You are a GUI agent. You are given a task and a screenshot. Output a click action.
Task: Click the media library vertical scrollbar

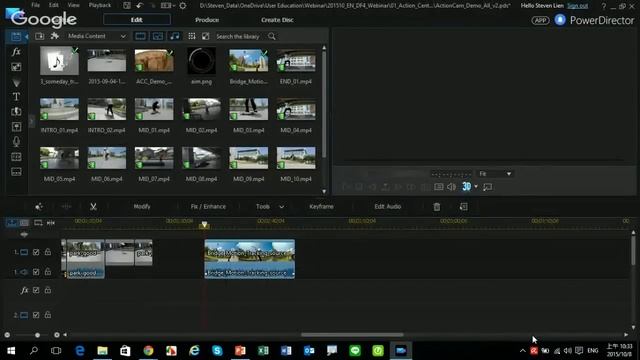pos(324,103)
